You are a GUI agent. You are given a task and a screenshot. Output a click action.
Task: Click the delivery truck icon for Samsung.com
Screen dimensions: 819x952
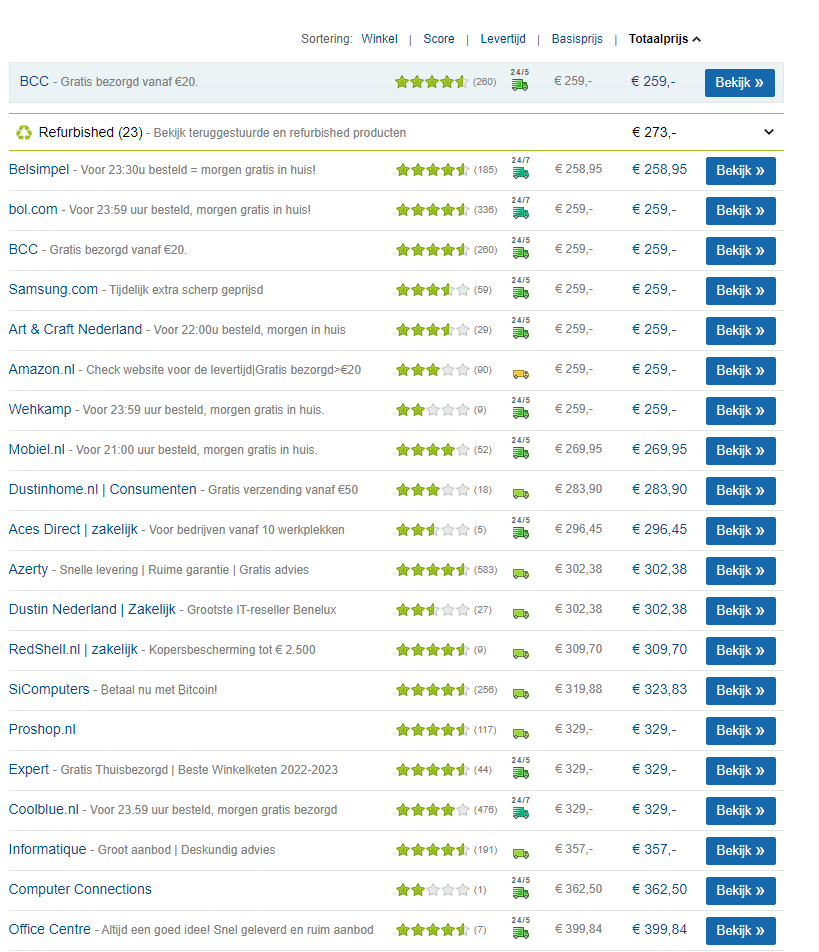(x=520, y=293)
